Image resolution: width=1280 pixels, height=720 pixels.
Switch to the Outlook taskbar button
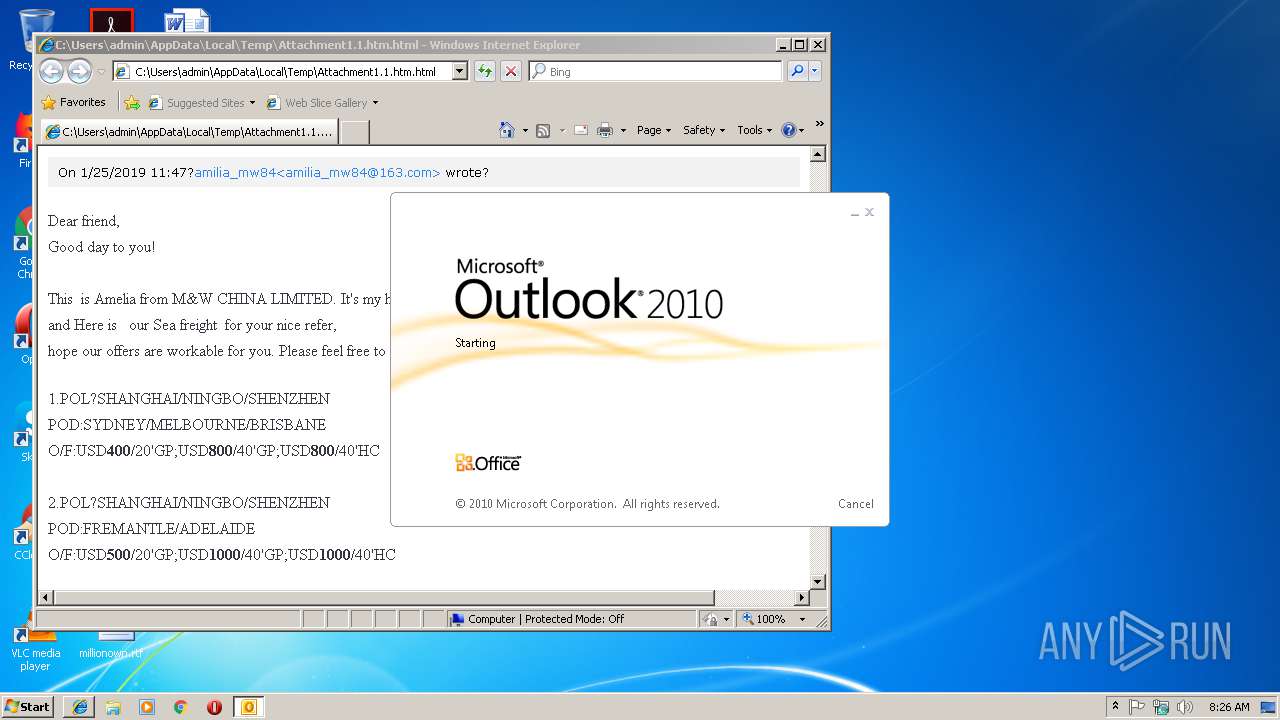(x=248, y=707)
